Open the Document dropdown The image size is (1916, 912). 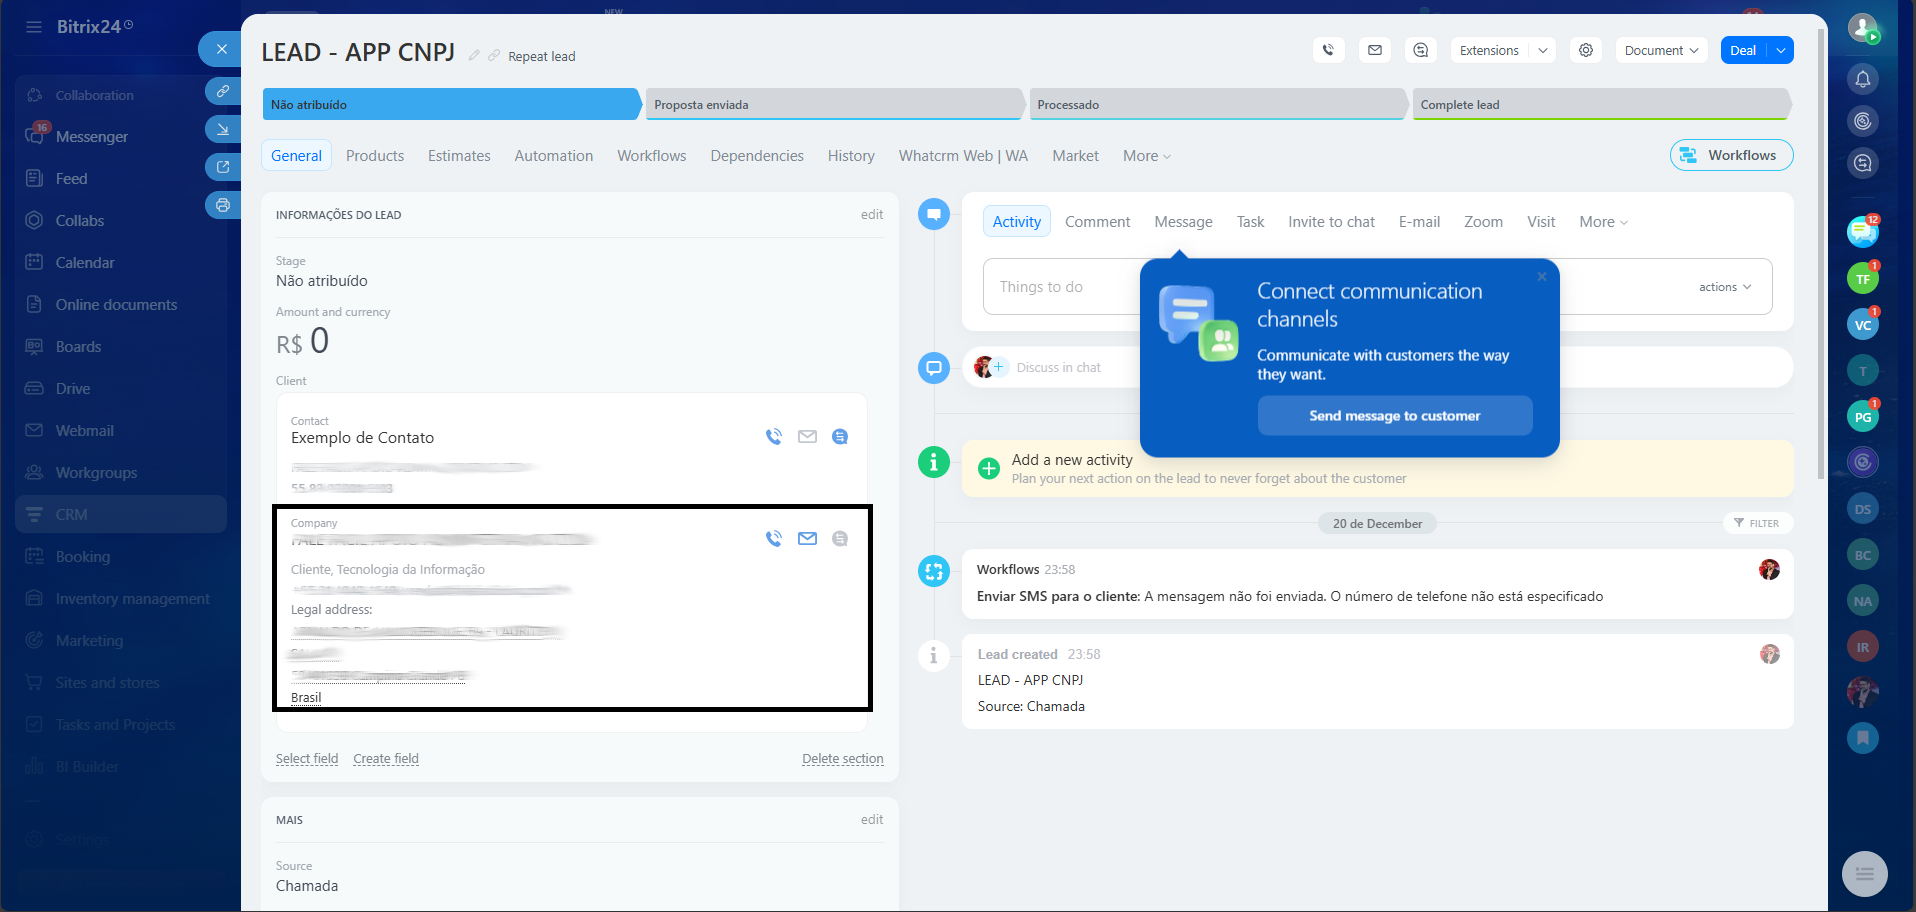pyautogui.click(x=1661, y=50)
